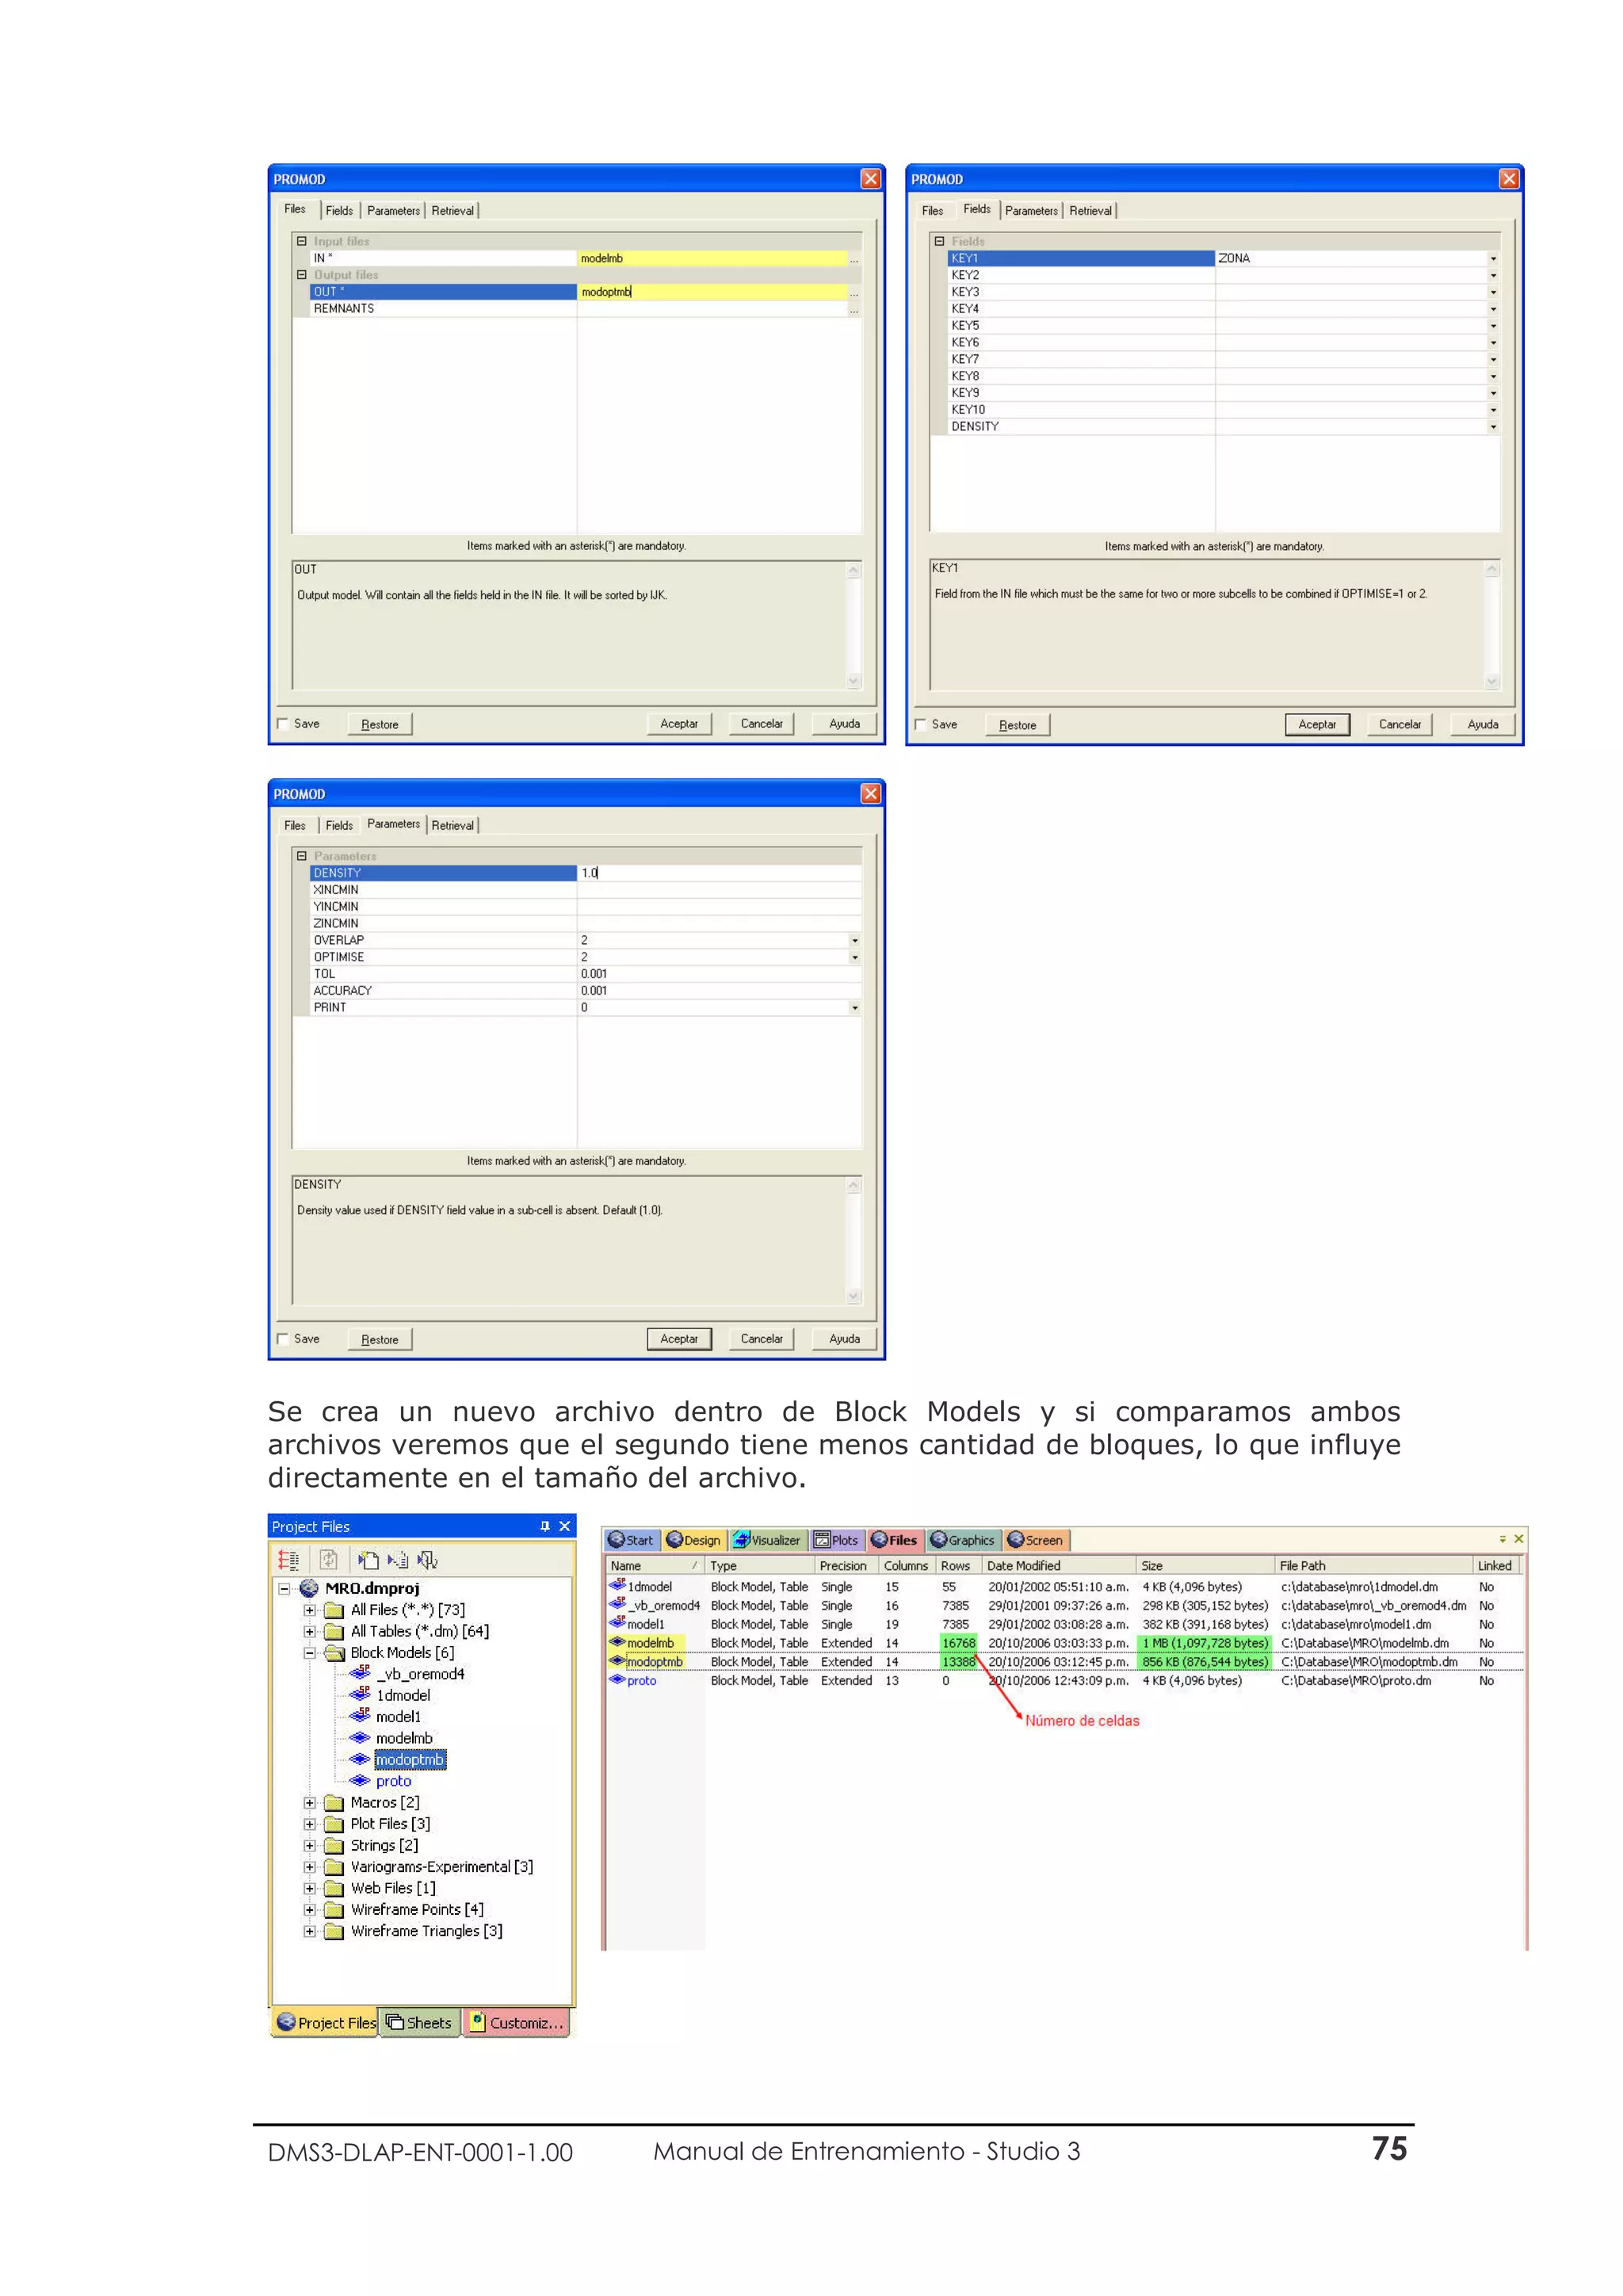Click Aceptar in the Parameters PROMOD dialog
1623x2296 pixels.
tap(679, 1339)
